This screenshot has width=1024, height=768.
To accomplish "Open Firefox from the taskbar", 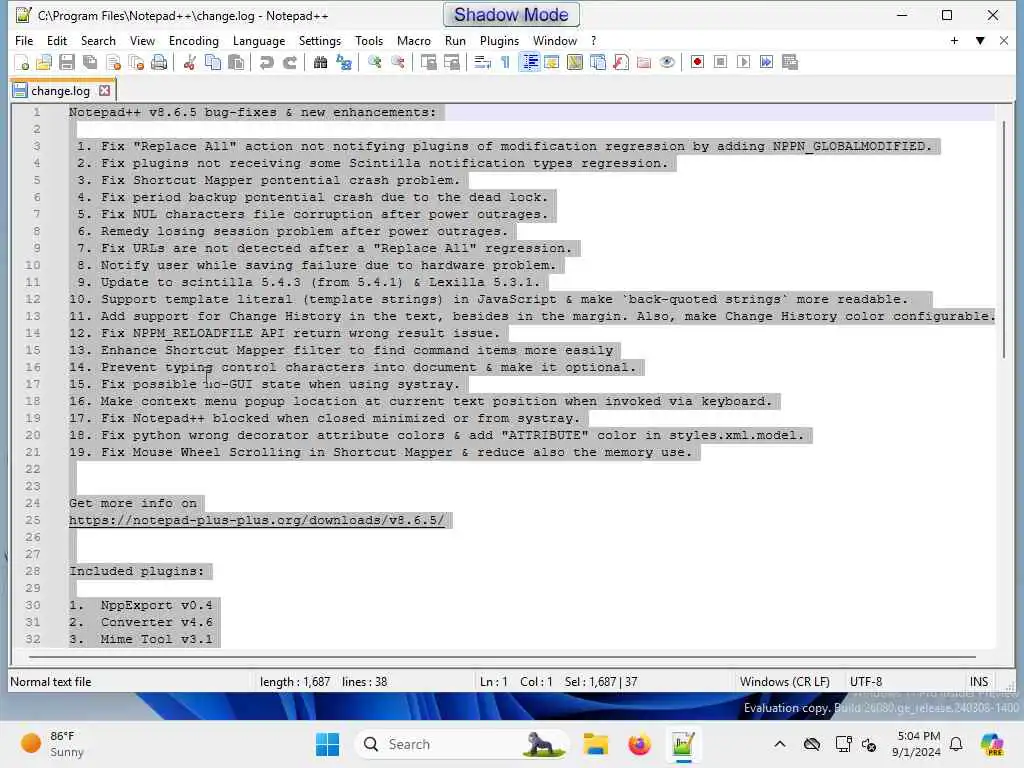I will [x=639, y=744].
